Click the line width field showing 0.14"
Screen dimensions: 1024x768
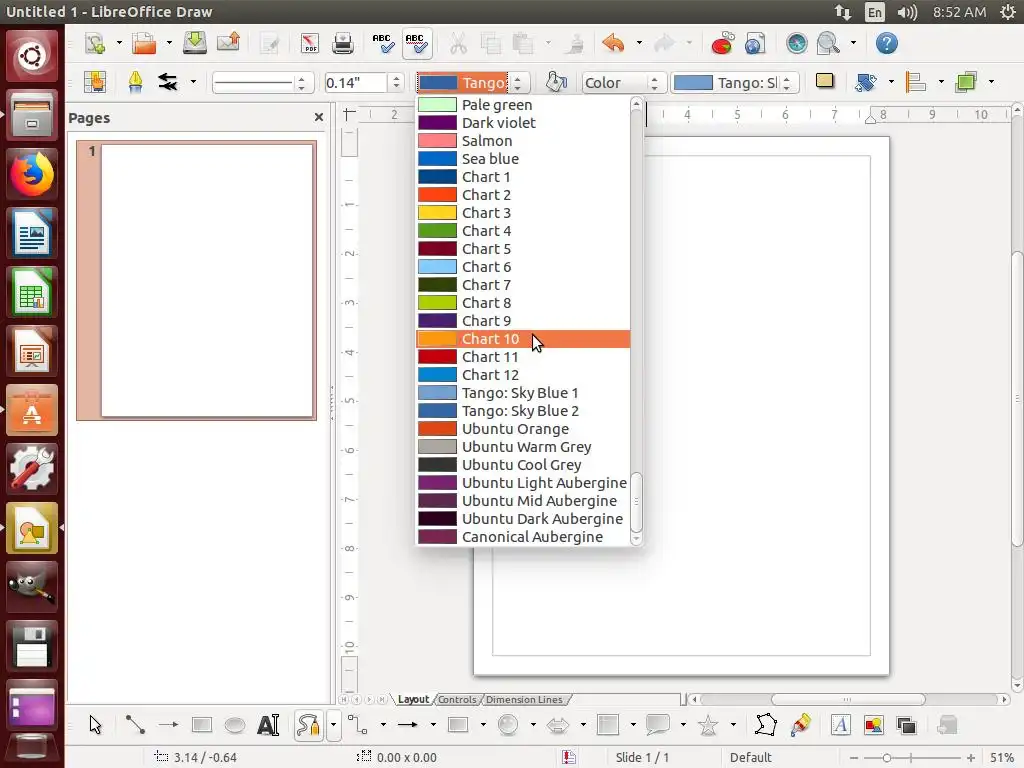point(355,83)
